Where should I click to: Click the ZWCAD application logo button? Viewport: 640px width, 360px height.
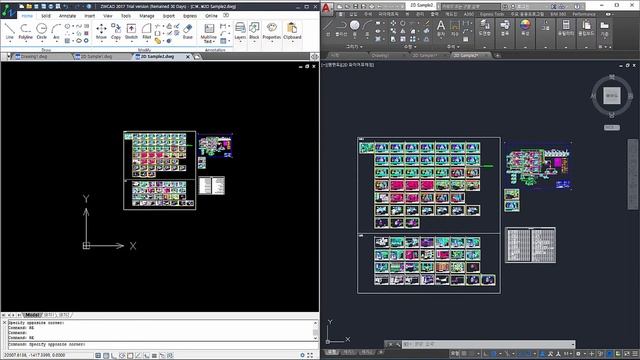pos(8,11)
